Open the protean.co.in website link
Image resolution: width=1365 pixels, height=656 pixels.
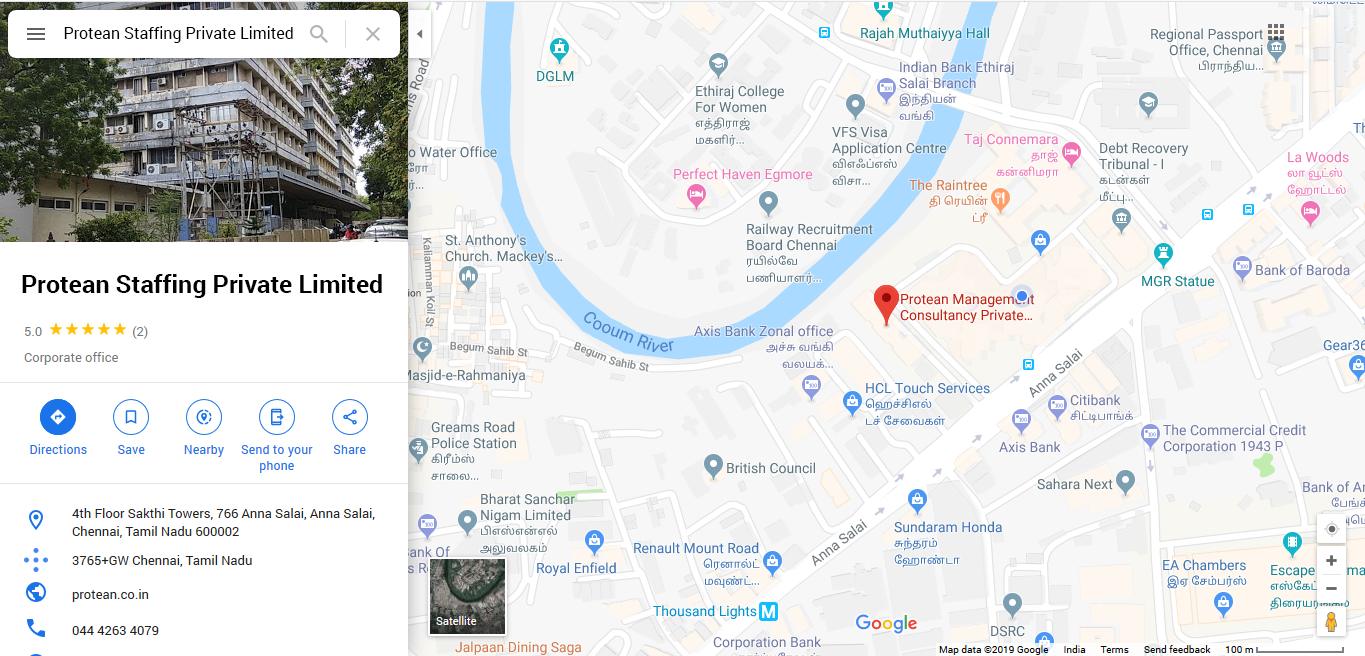pyautogui.click(x=110, y=595)
